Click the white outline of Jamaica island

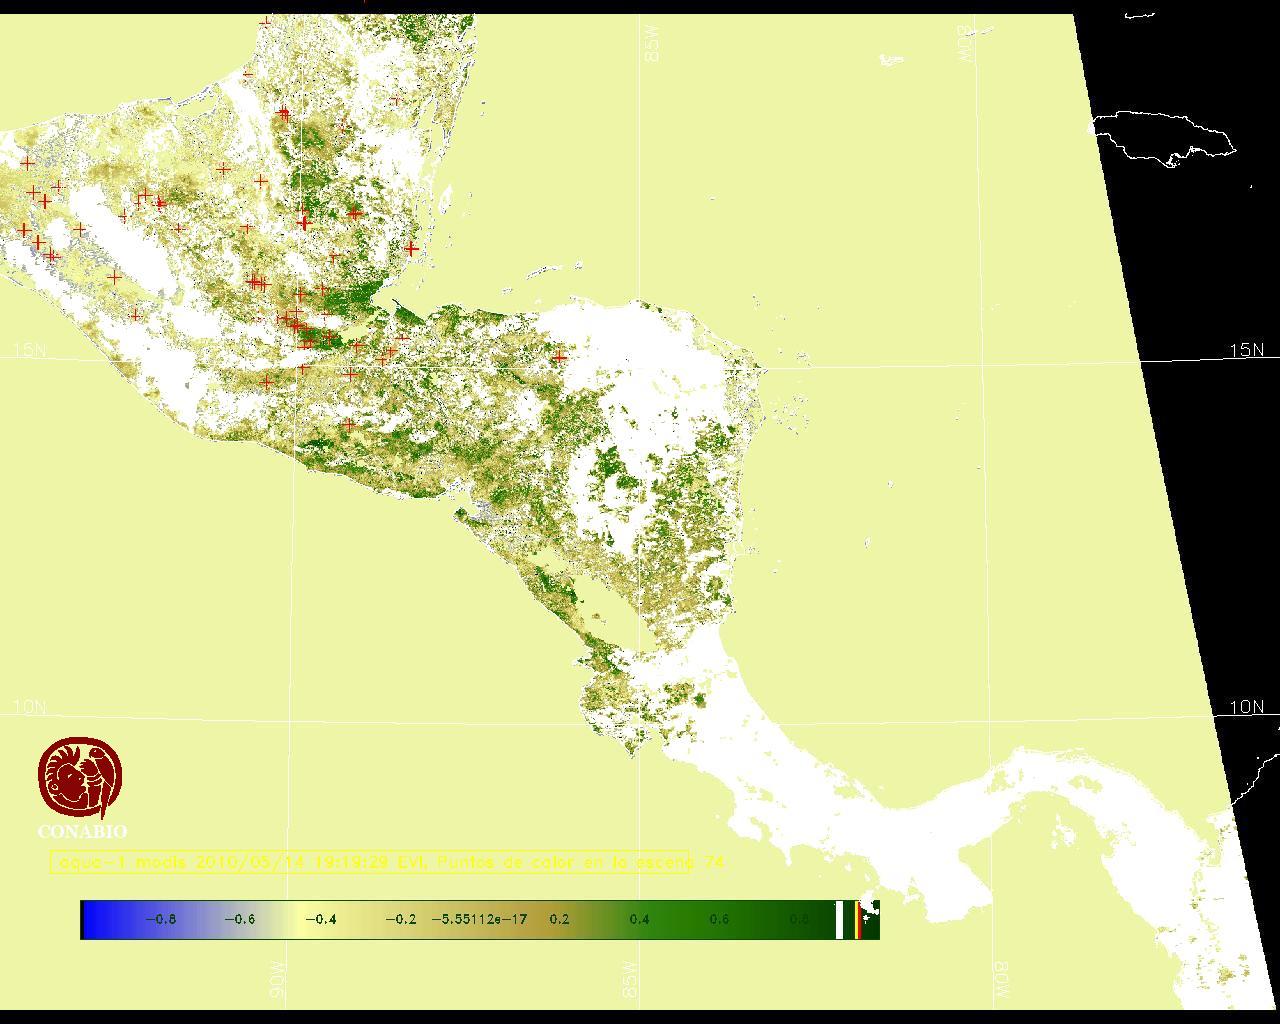click(x=1165, y=135)
